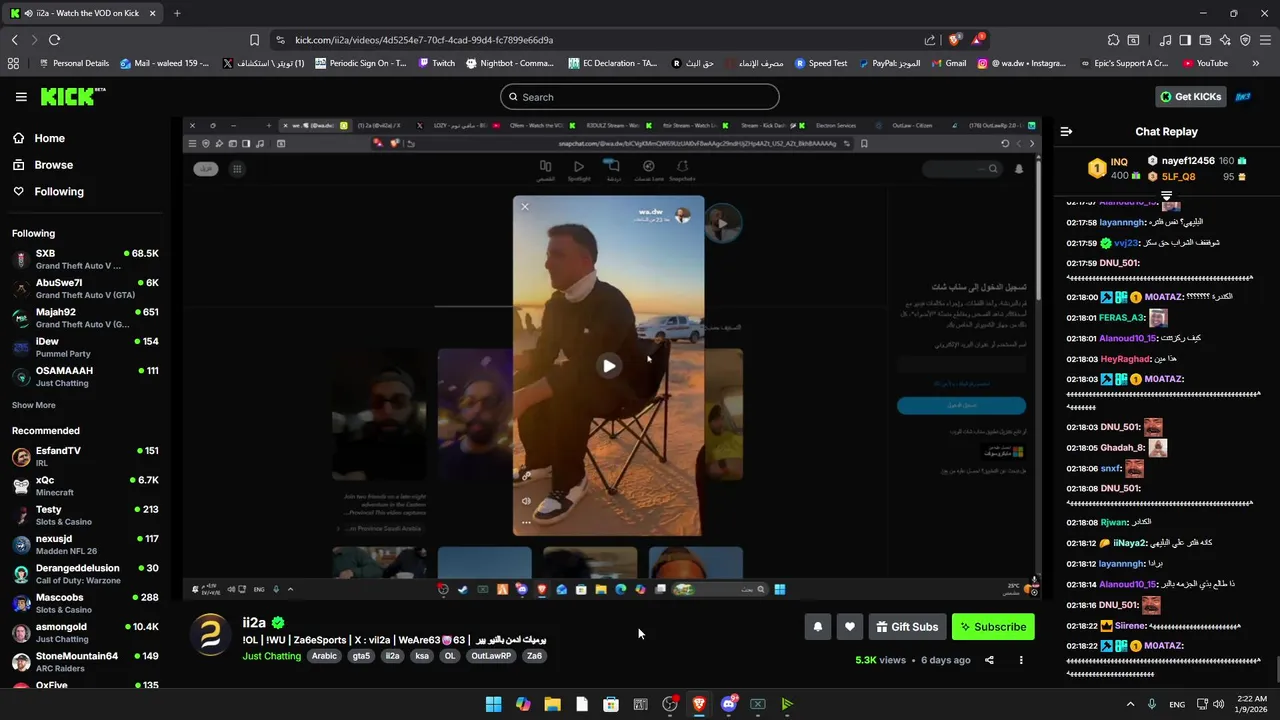Play the video with center play button
The width and height of the screenshot is (1280, 720).
click(608, 366)
